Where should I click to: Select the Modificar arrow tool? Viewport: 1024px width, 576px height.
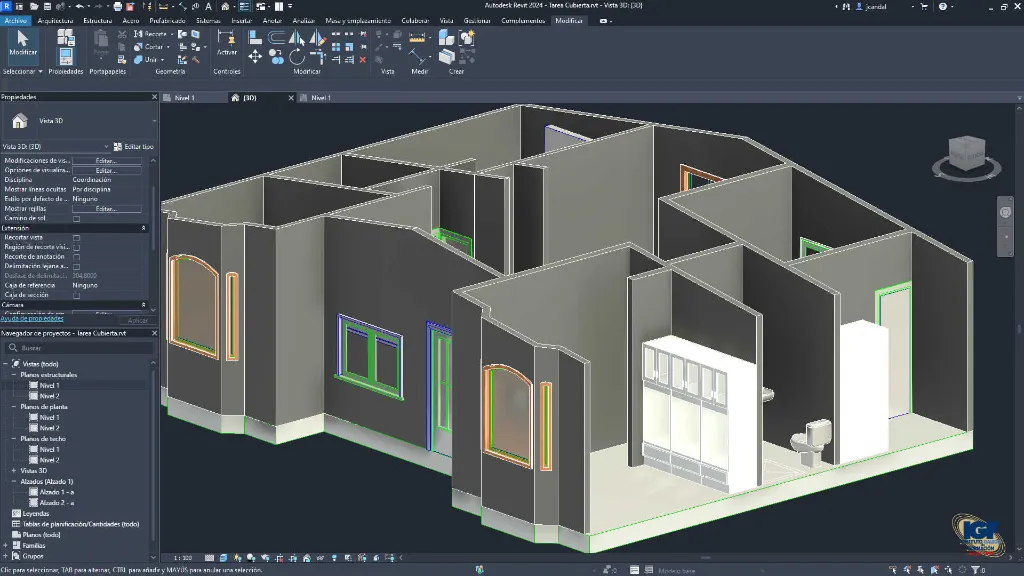(x=23, y=44)
